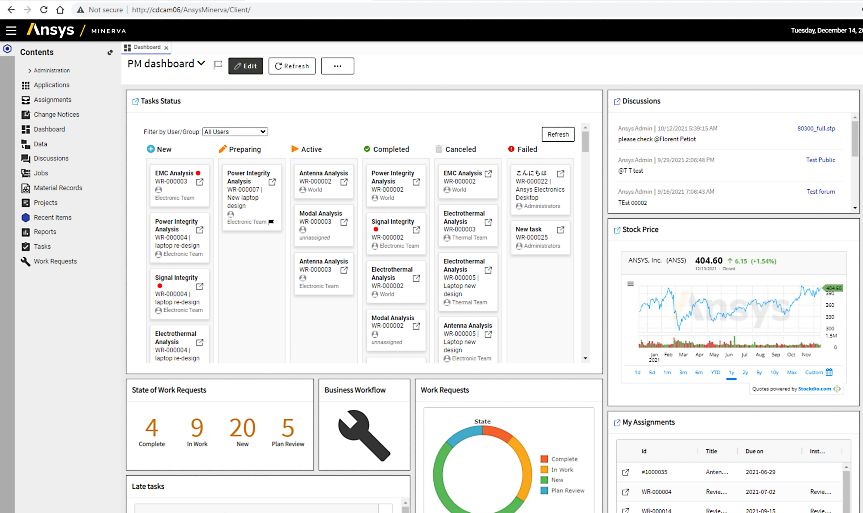
Task: Open Tasks in the sidebar
Action: click(x=42, y=247)
